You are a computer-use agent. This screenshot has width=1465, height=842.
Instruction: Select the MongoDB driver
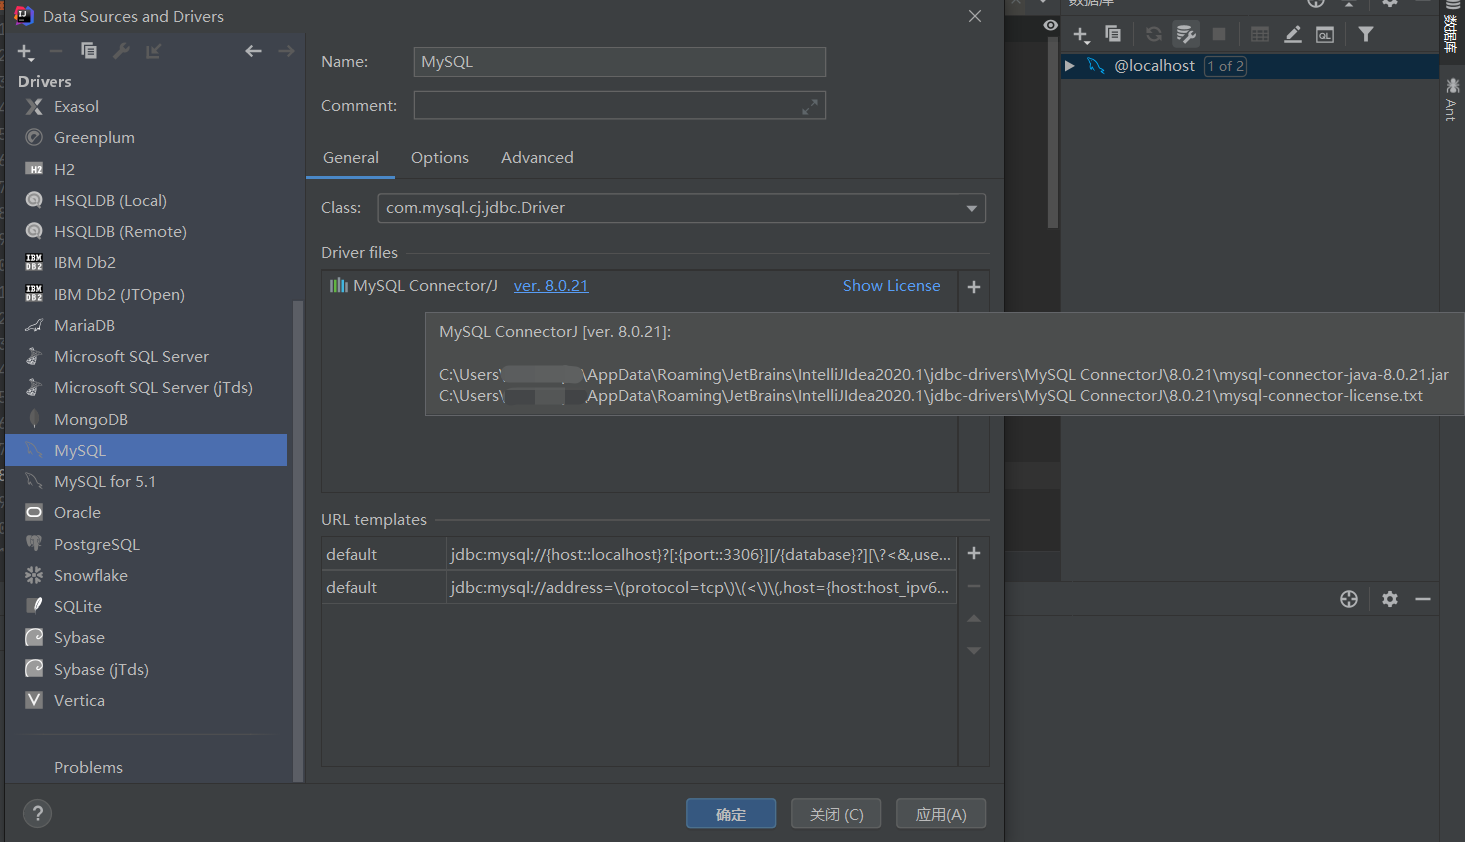[x=146, y=420]
